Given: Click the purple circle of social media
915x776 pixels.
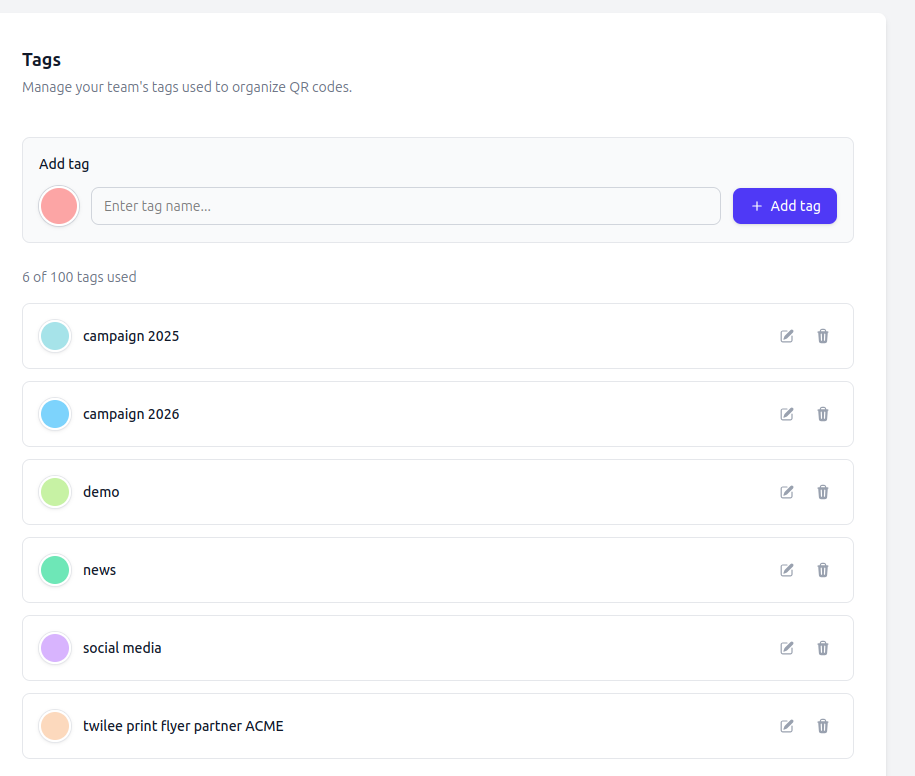Looking at the screenshot, I should click(x=55, y=648).
